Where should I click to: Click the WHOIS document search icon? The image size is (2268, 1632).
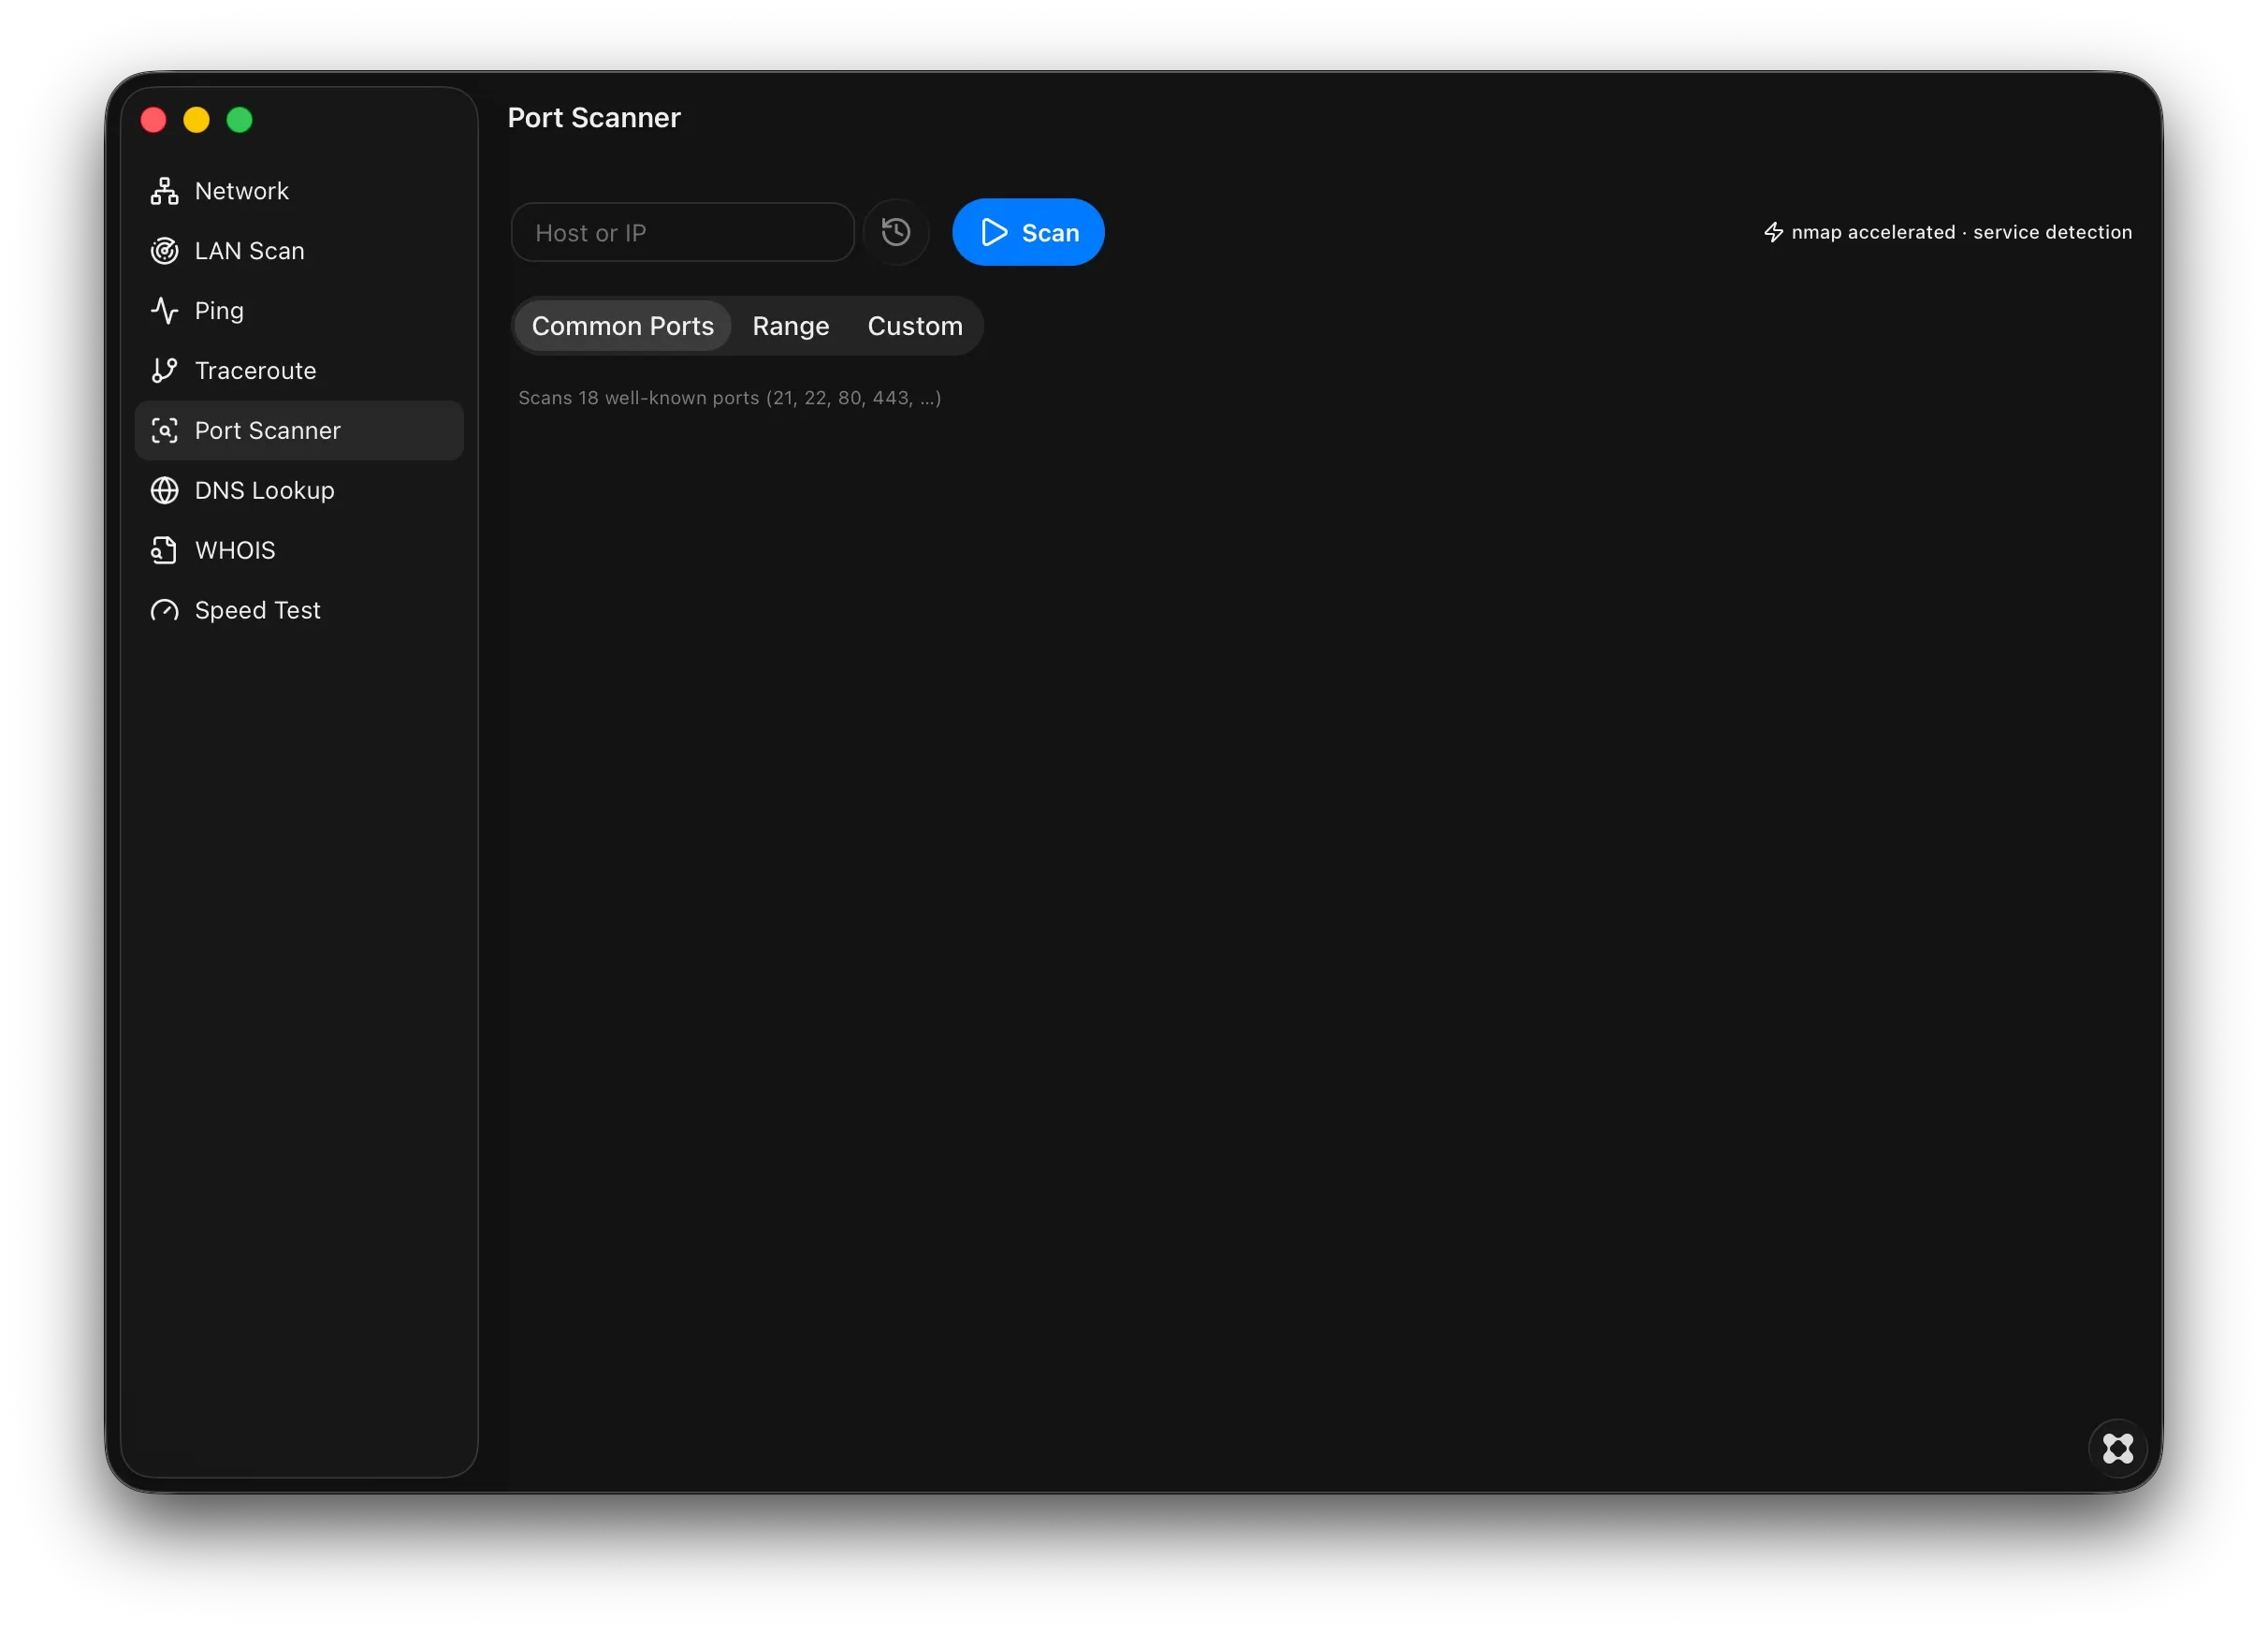coord(164,551)
